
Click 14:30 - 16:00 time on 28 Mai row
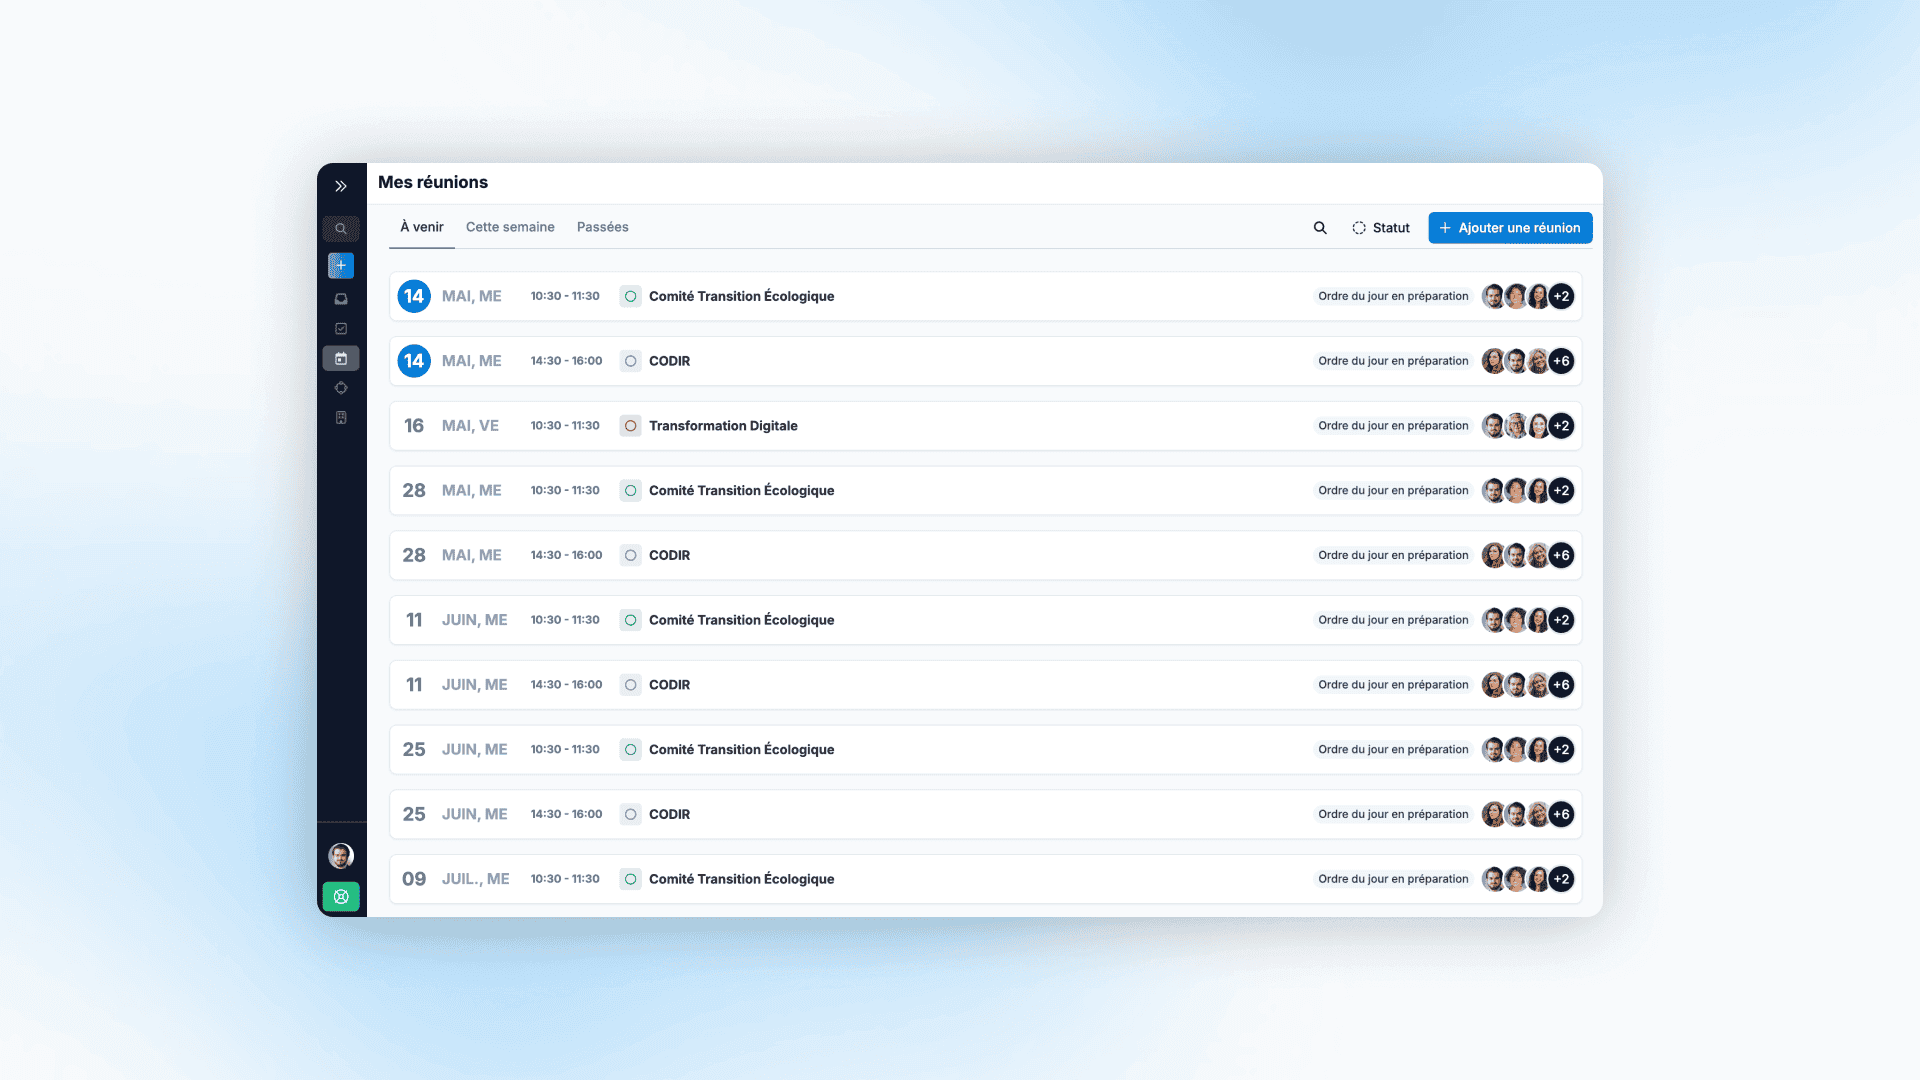566,555
